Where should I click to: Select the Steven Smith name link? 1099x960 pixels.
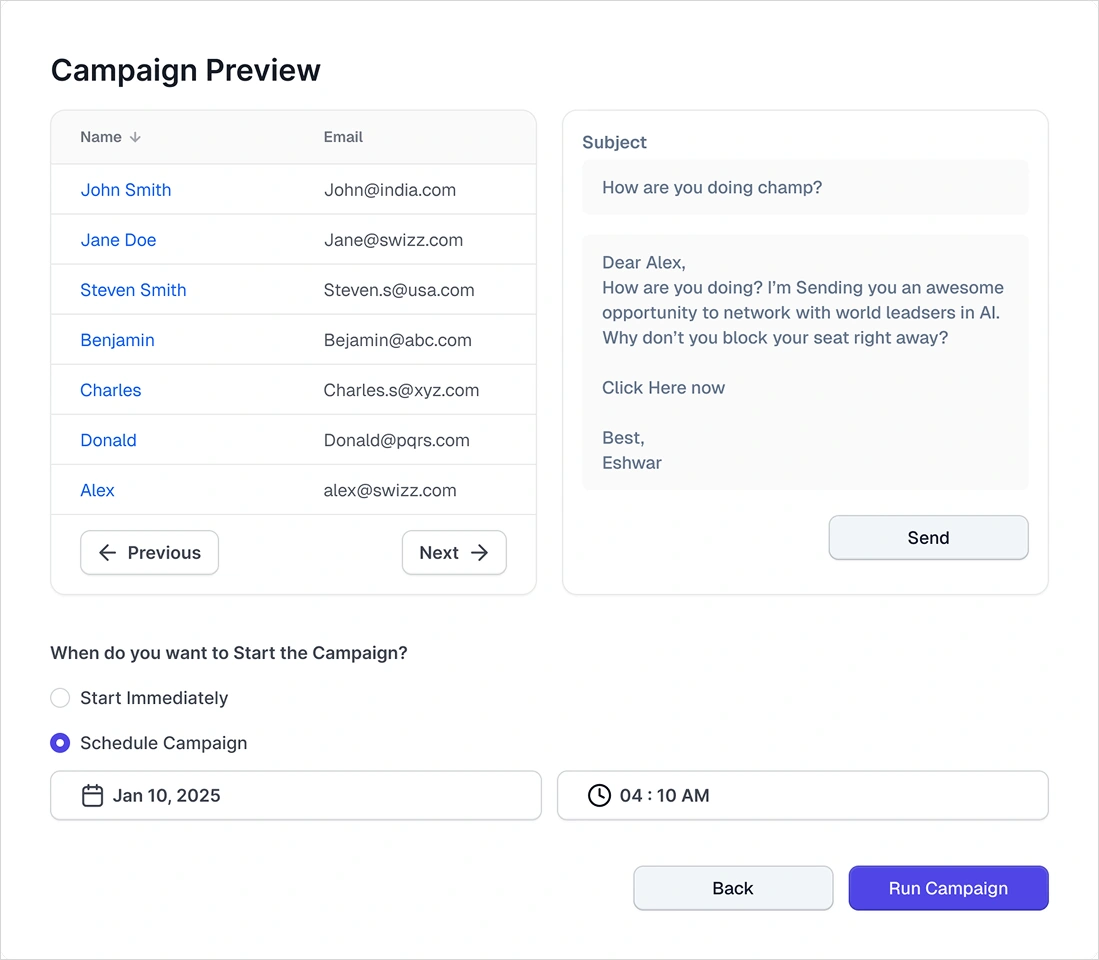[x=133, y=290]
